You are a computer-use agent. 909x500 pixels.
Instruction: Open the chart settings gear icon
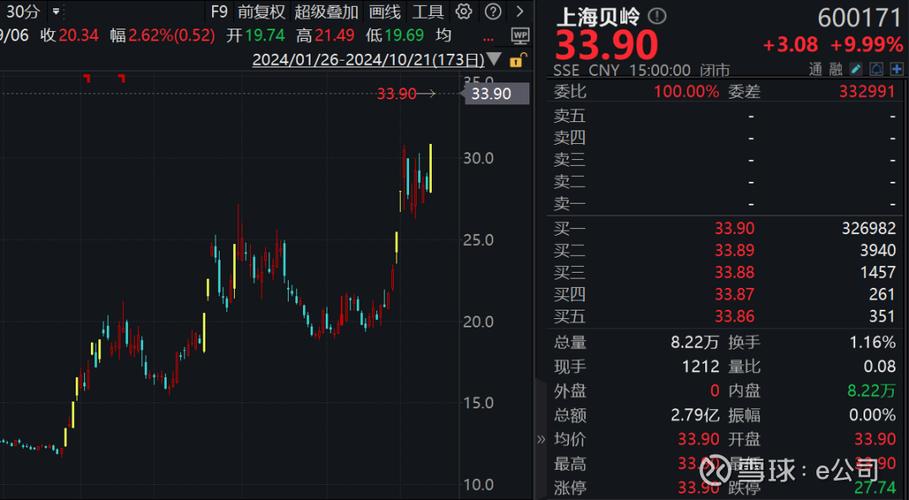tap(463, 11)
